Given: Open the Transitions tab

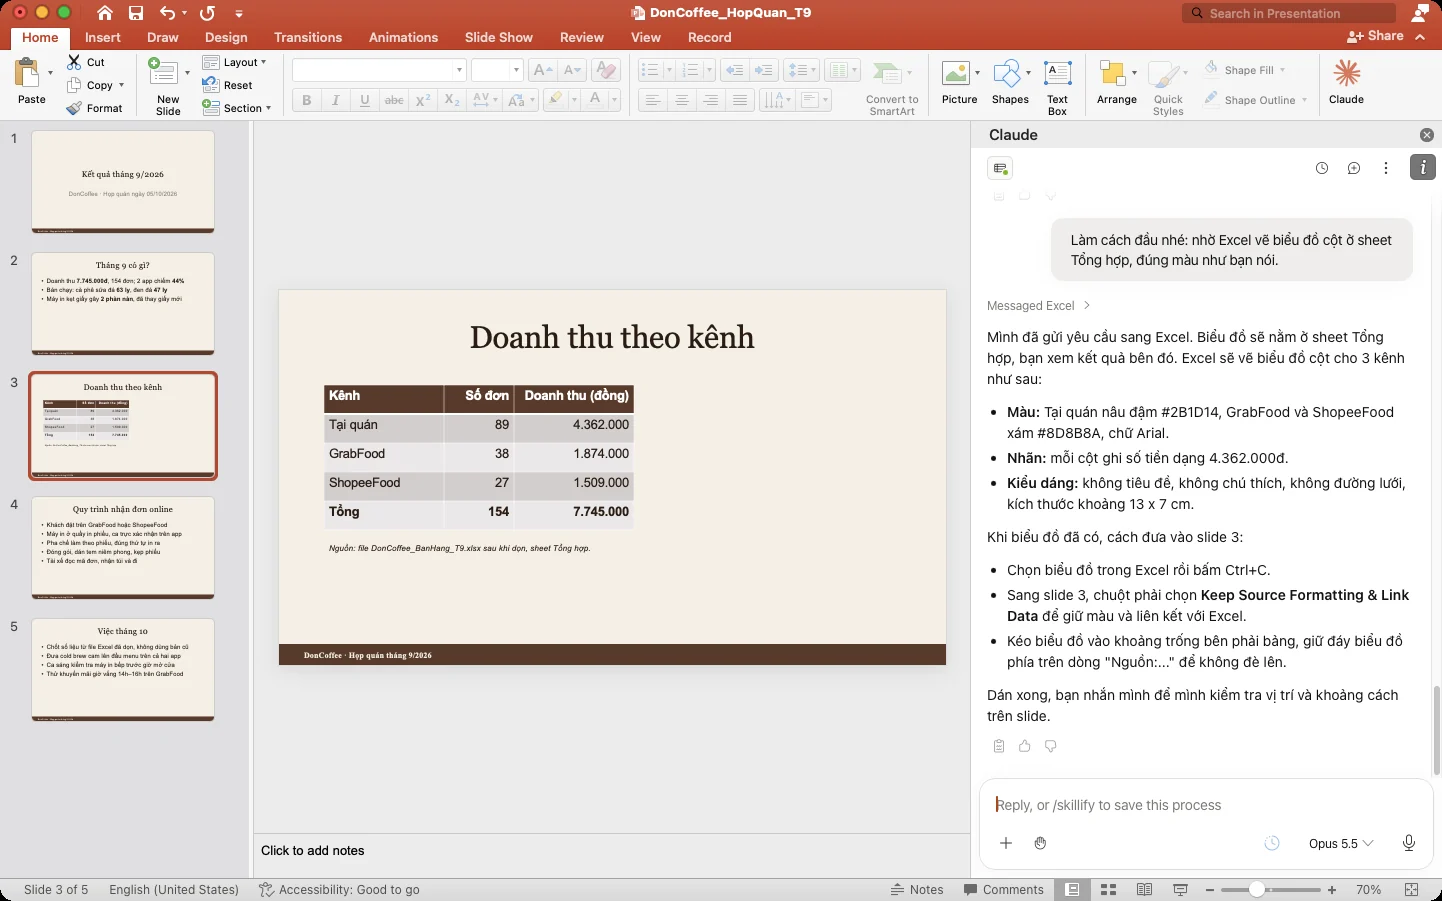Looking at the screenshot, I should tap(308, 37).
